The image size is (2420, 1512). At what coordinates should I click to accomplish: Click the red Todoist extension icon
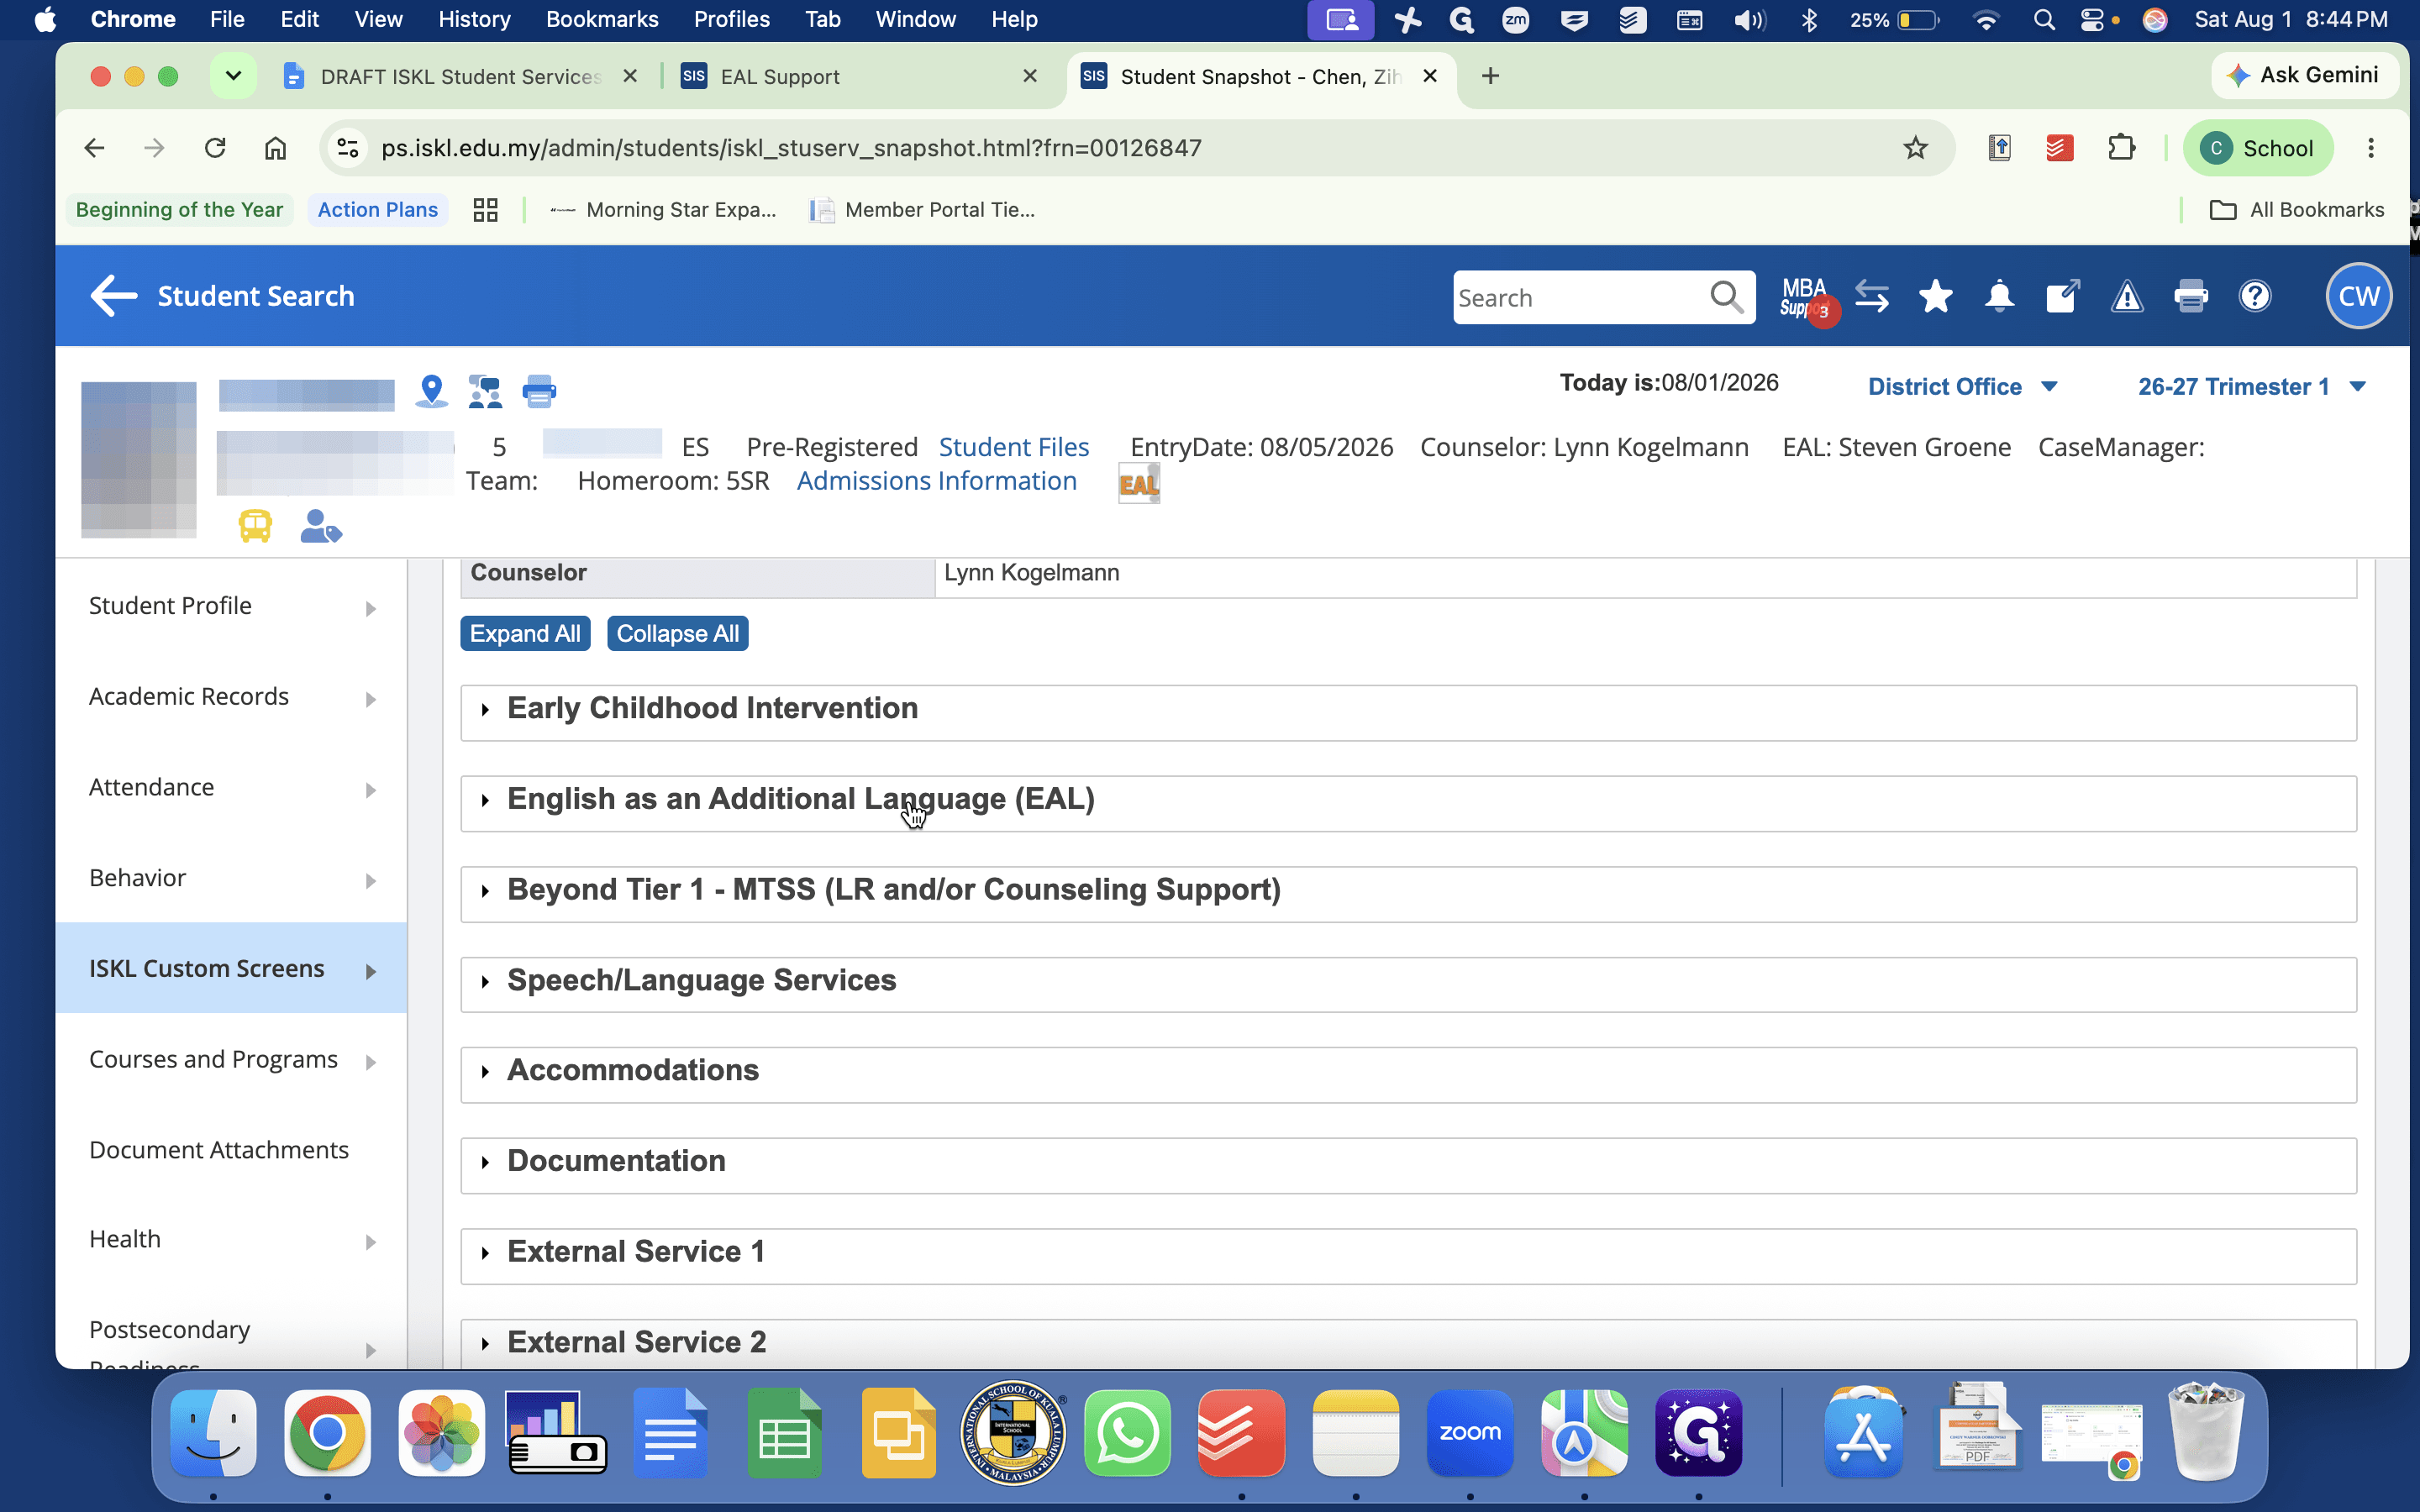[2060, 148]
